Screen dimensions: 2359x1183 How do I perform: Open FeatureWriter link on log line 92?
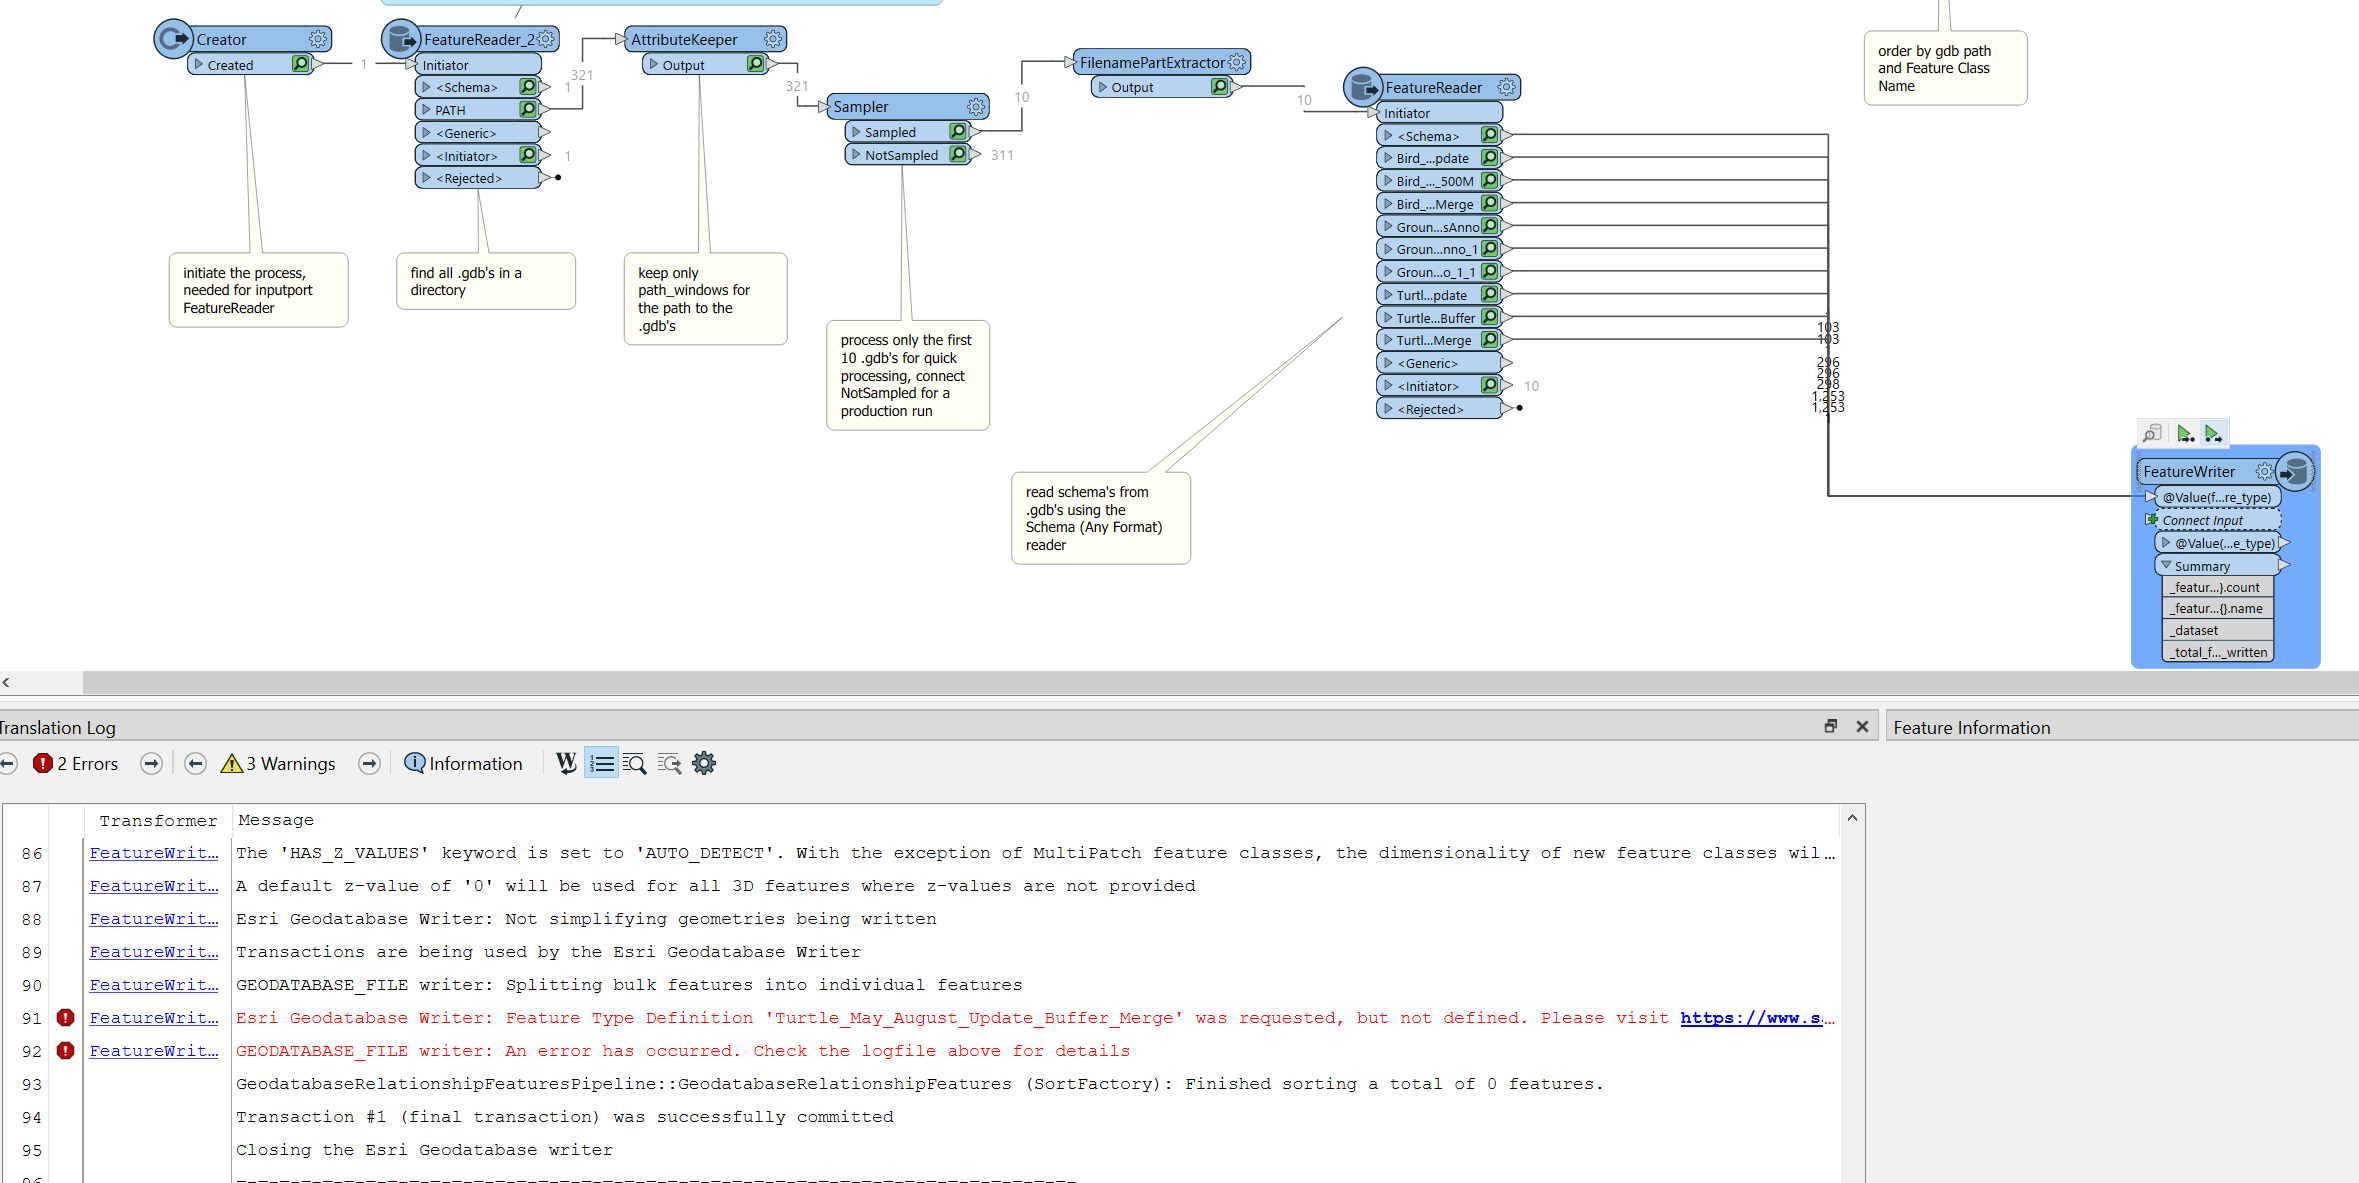point(153,1051)
